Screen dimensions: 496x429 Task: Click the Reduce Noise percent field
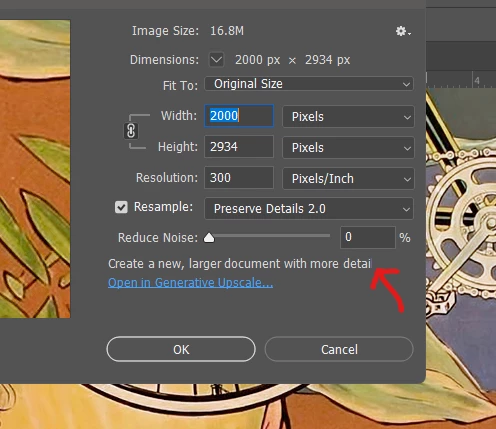click(x=368, y=237)
